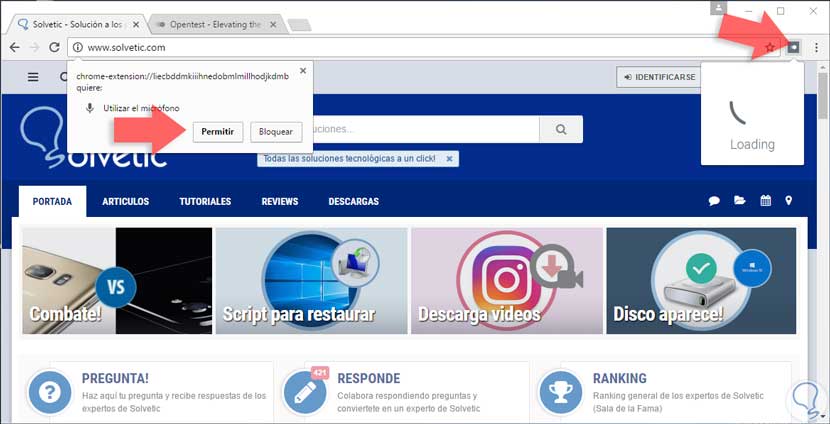Open a new tab with the new-tab button

point(299,25)
